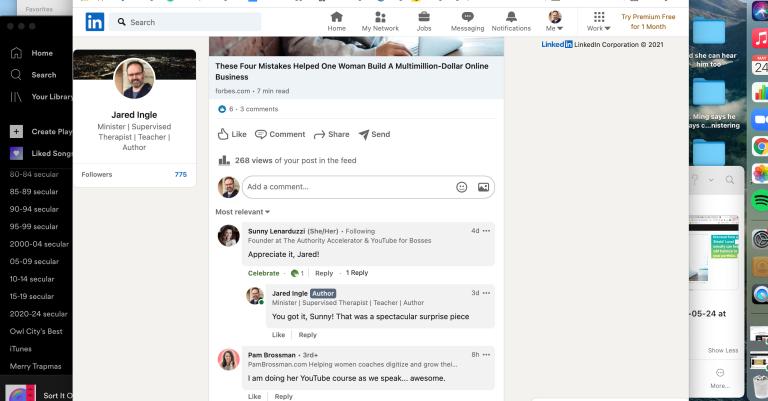Open Zoom from the Dock
Screen dimensions: 768x401
(760, 120)
